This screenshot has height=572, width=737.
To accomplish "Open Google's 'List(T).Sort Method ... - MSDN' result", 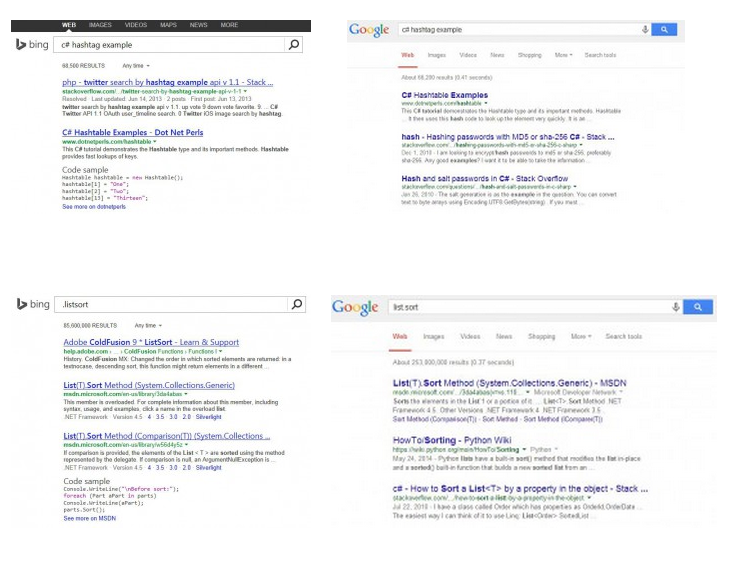I will pyautogui.click(x=510, y=383).
